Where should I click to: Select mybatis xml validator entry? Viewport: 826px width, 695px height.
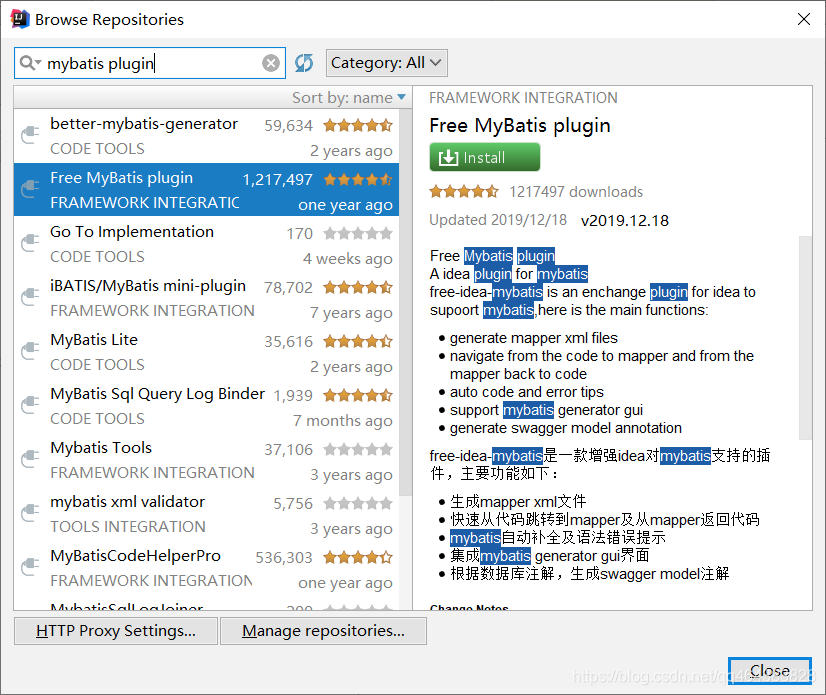(206, 514)
